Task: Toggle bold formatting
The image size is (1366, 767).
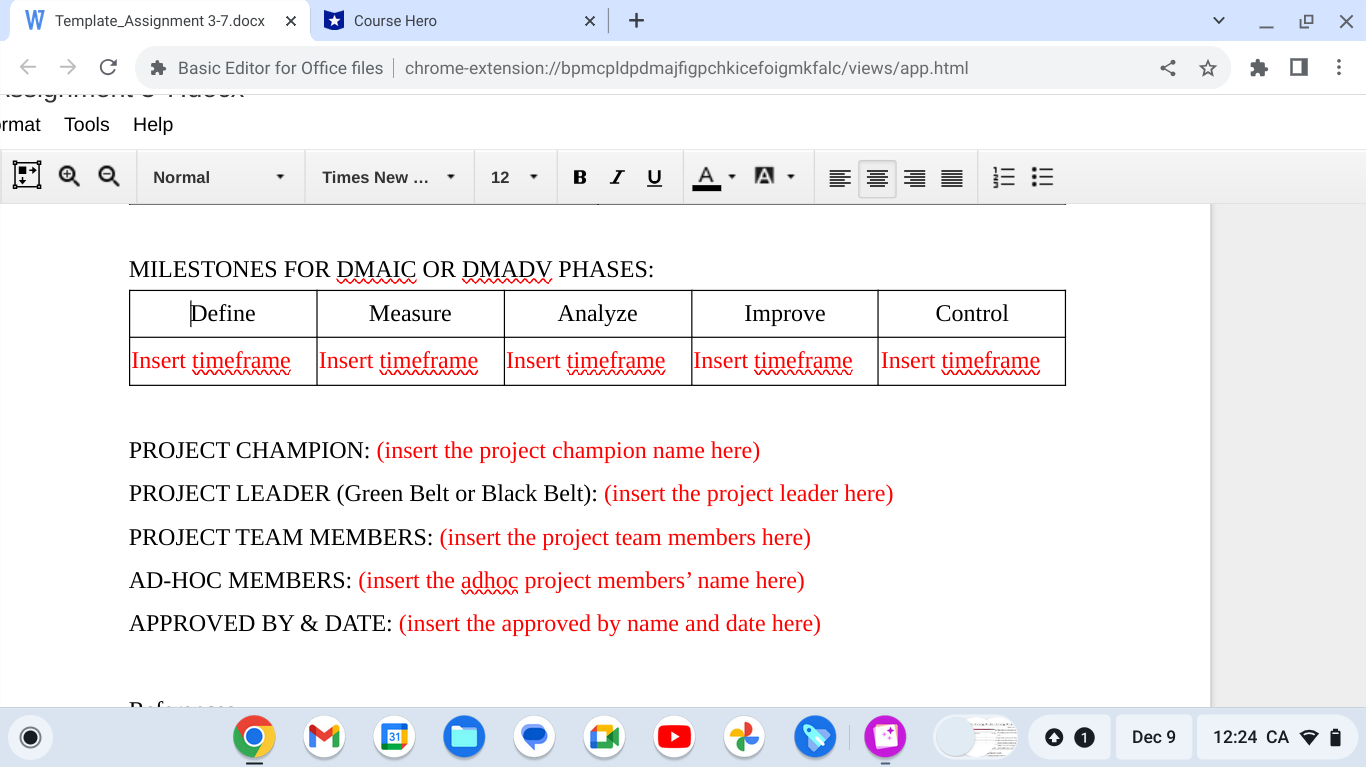Action: (x=580, y=177)
